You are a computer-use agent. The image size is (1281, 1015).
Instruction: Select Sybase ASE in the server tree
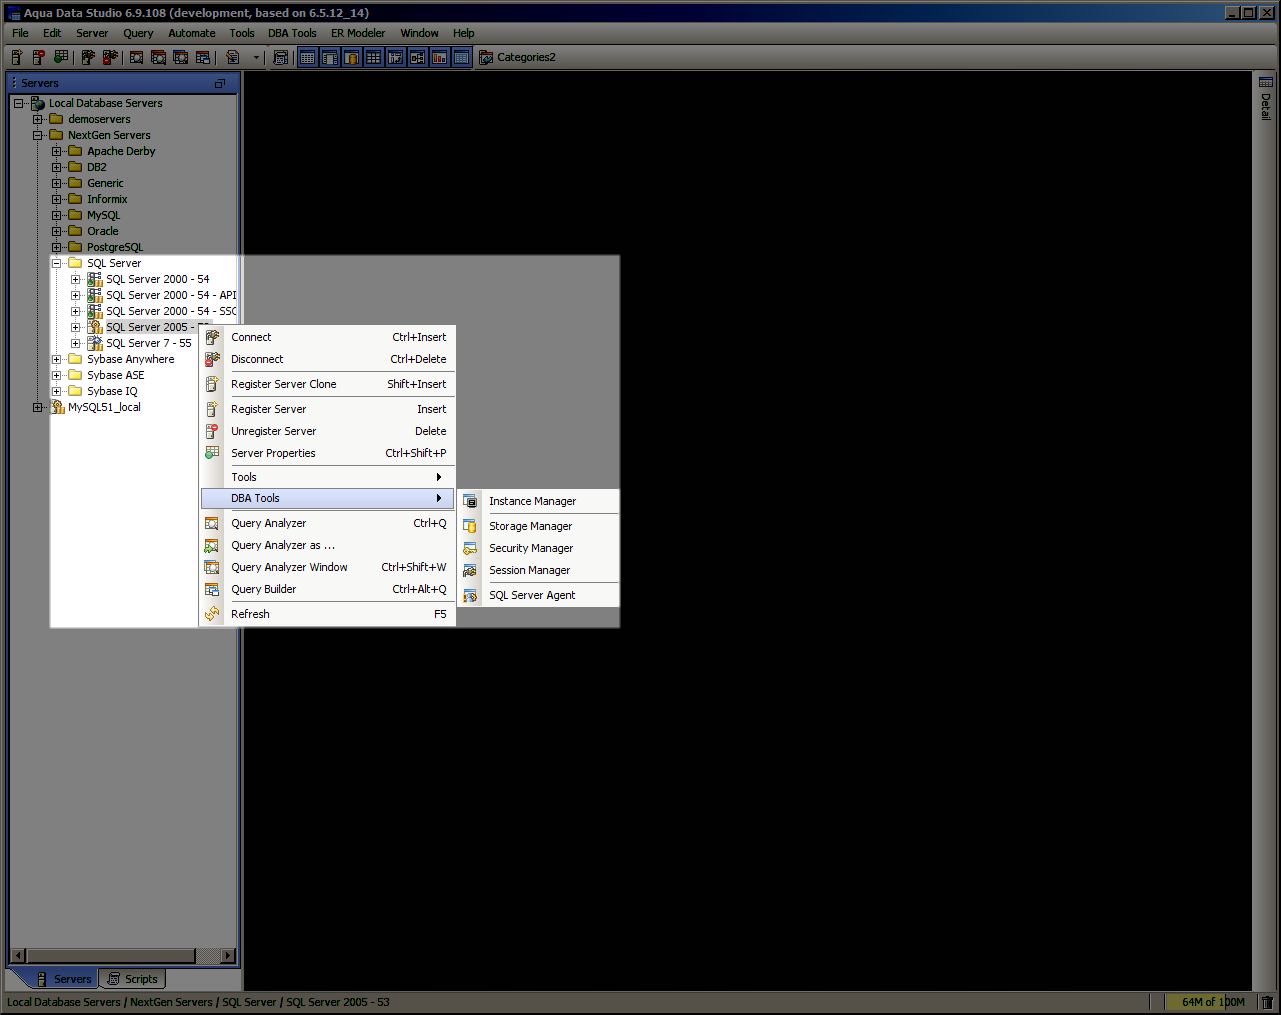(115, 375)
